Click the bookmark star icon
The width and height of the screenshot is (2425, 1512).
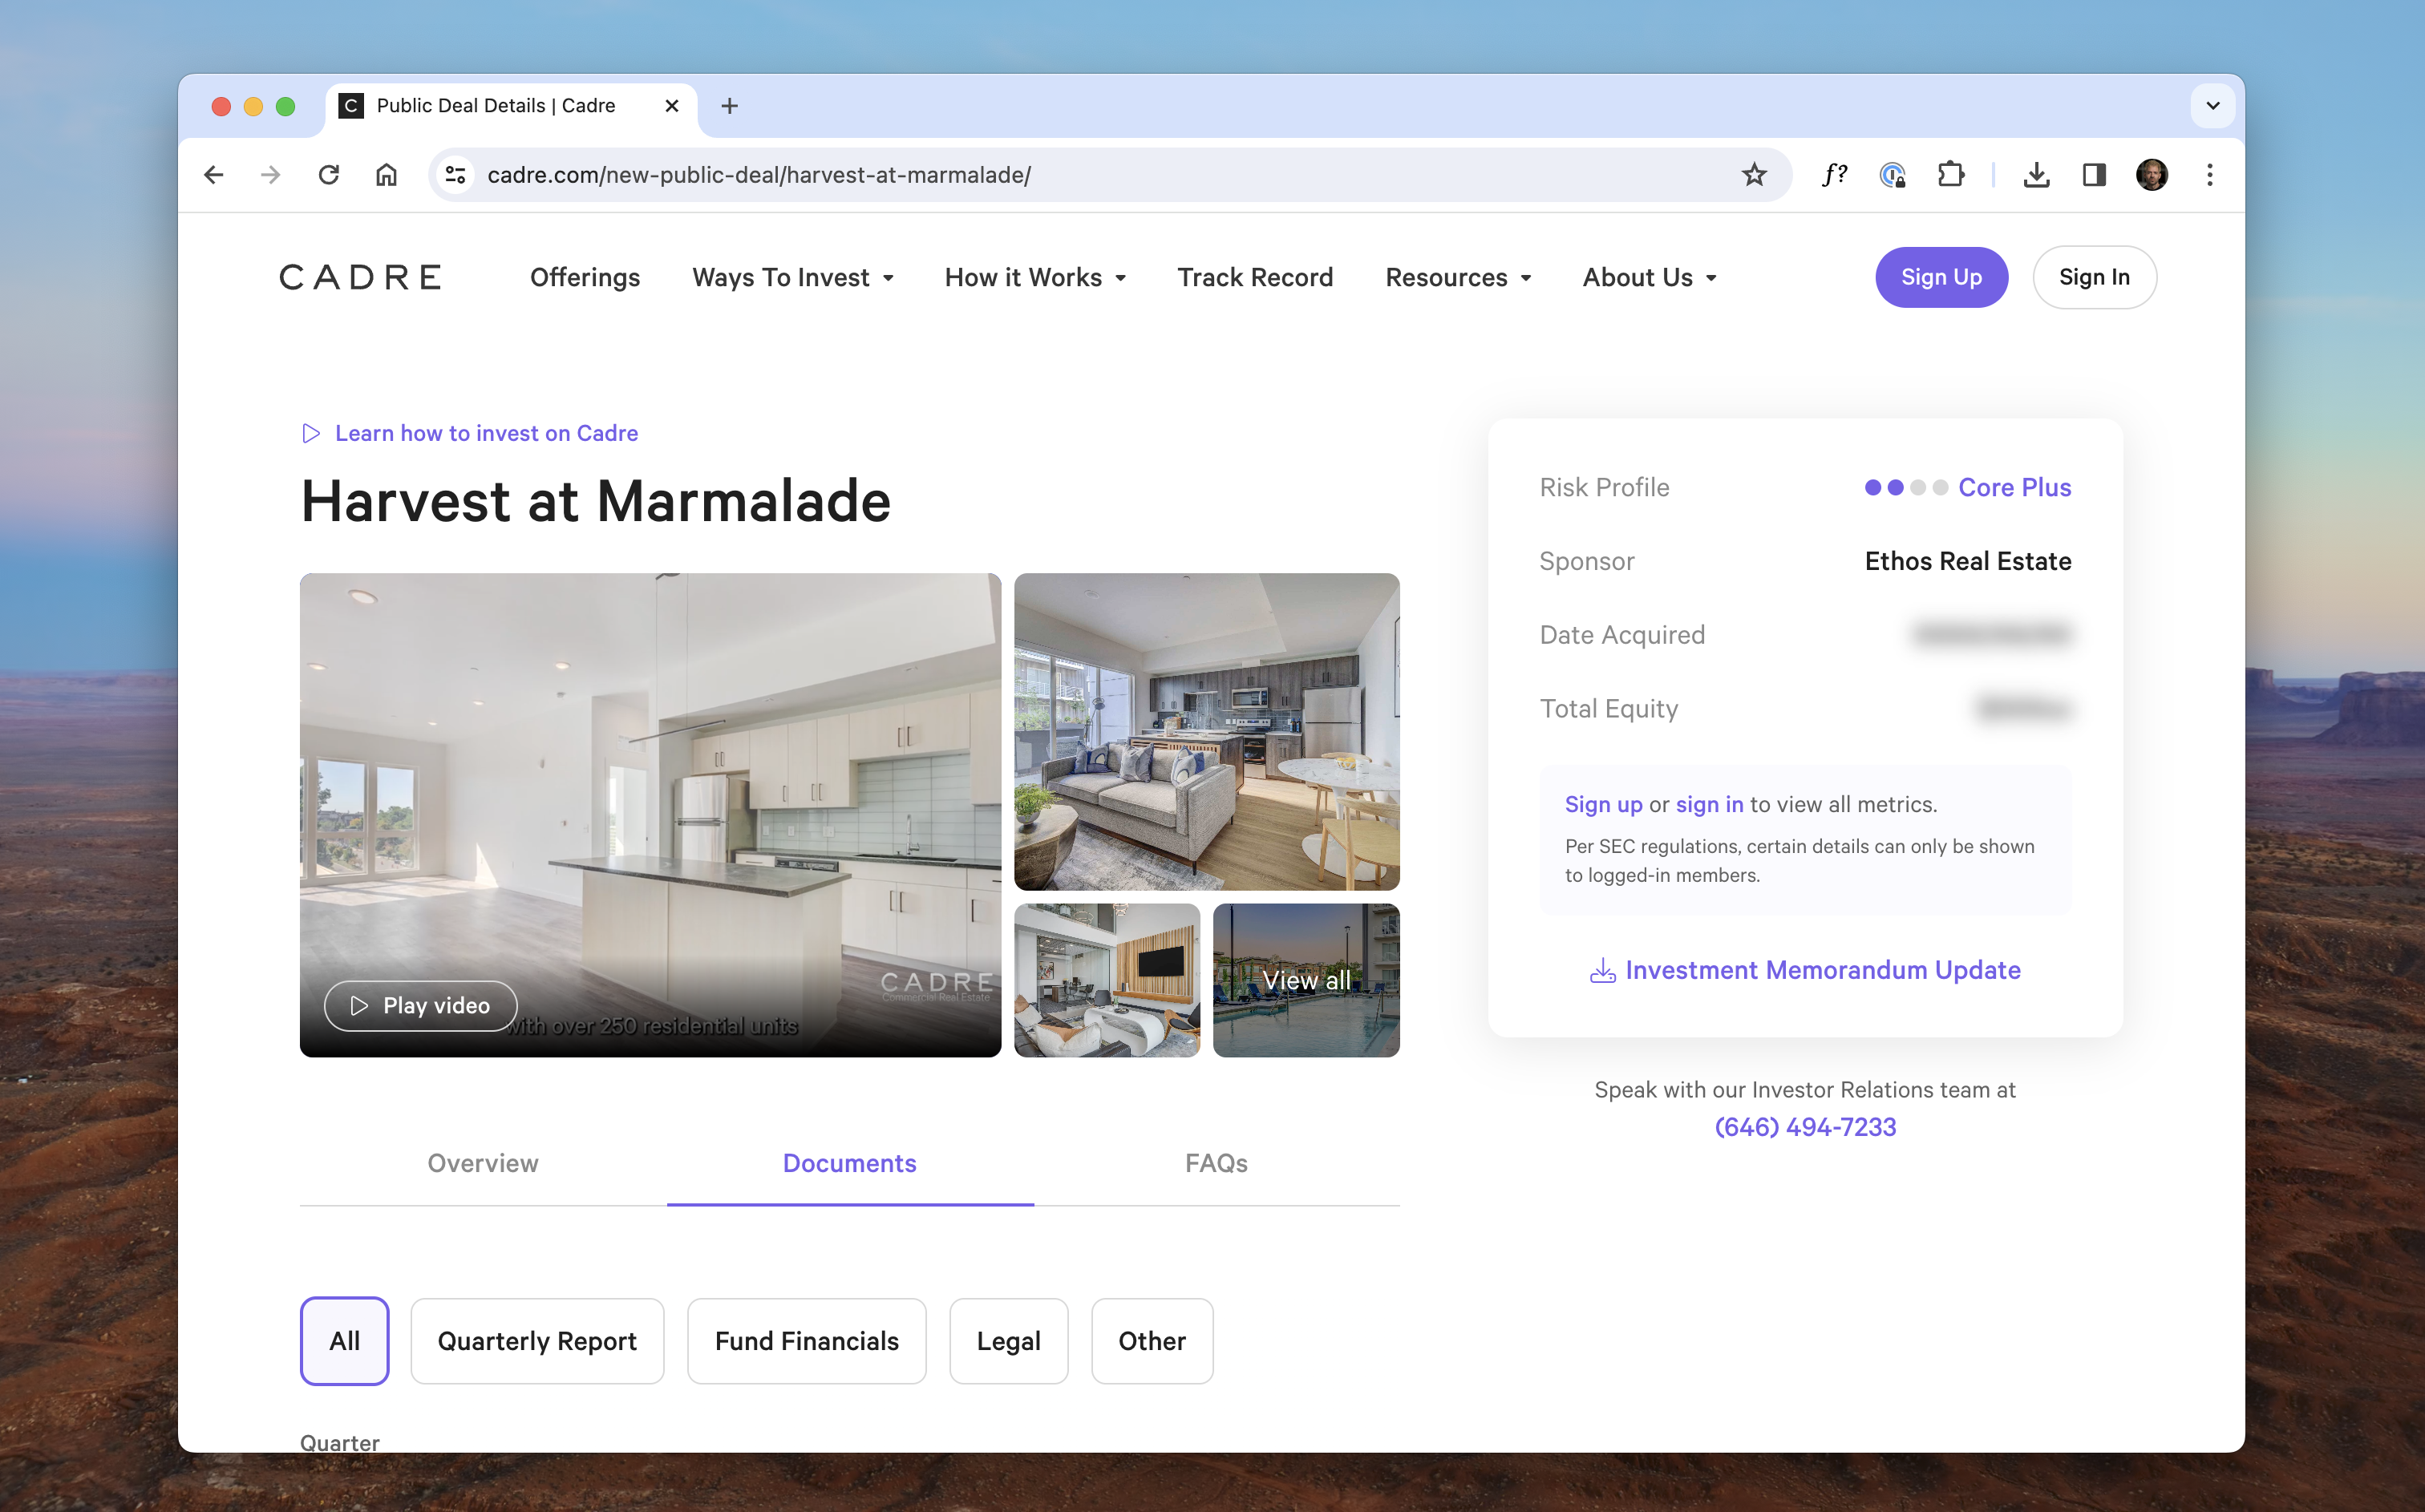1754,175
